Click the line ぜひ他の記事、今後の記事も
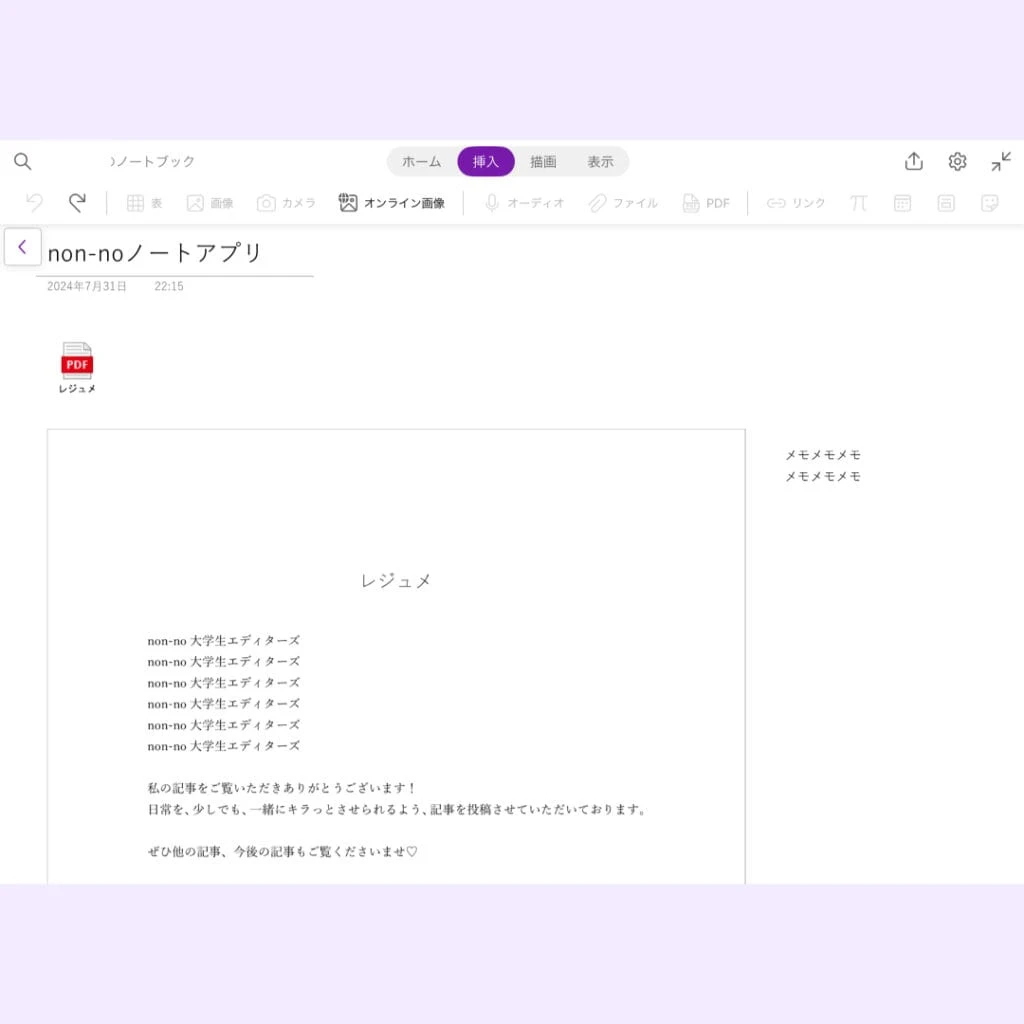The image size is (1024, 1024). [x=283, y=851]
